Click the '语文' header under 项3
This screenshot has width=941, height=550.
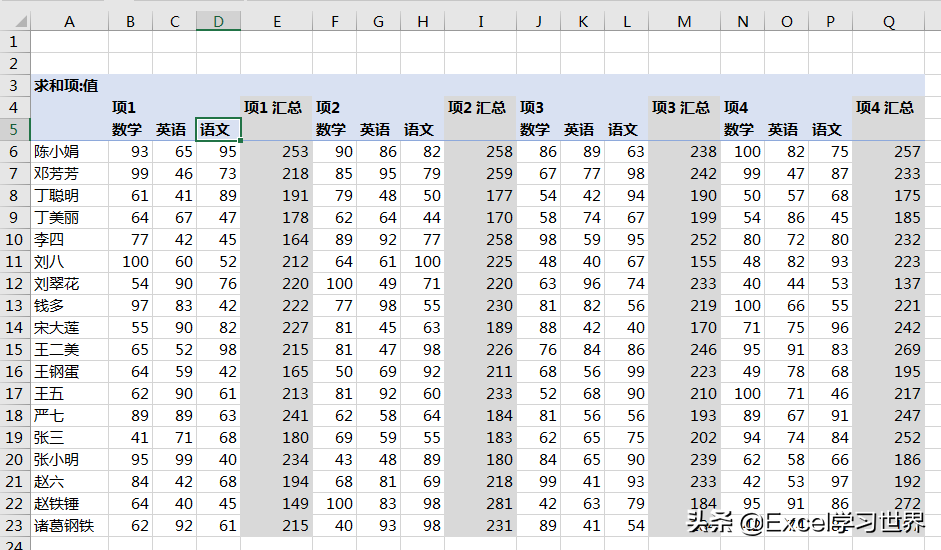pyautogui.click(x=627, y=130)
